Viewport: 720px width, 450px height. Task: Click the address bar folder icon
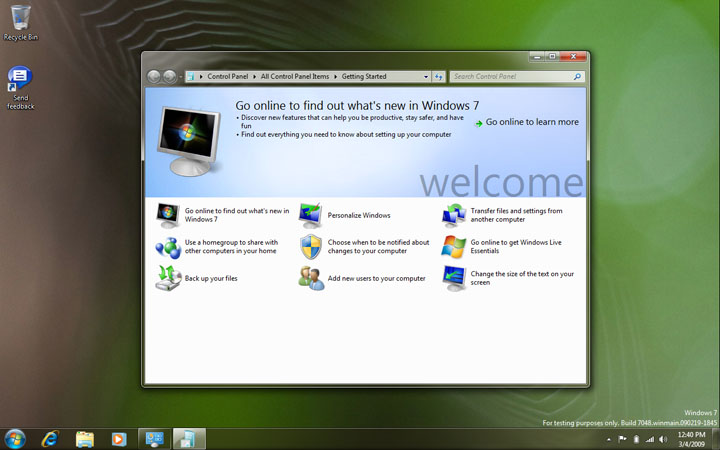click(191, 77)
